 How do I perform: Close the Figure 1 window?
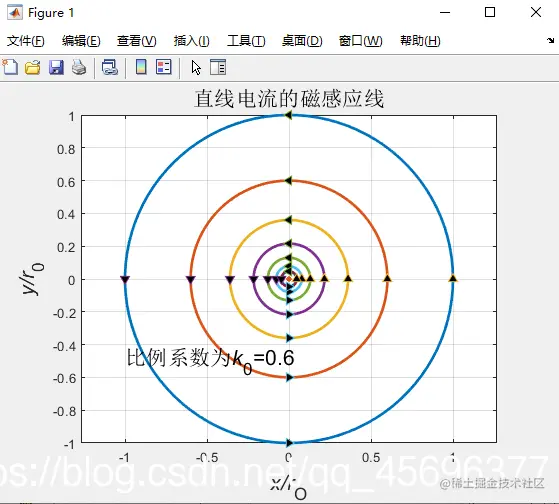pos(535,12)
